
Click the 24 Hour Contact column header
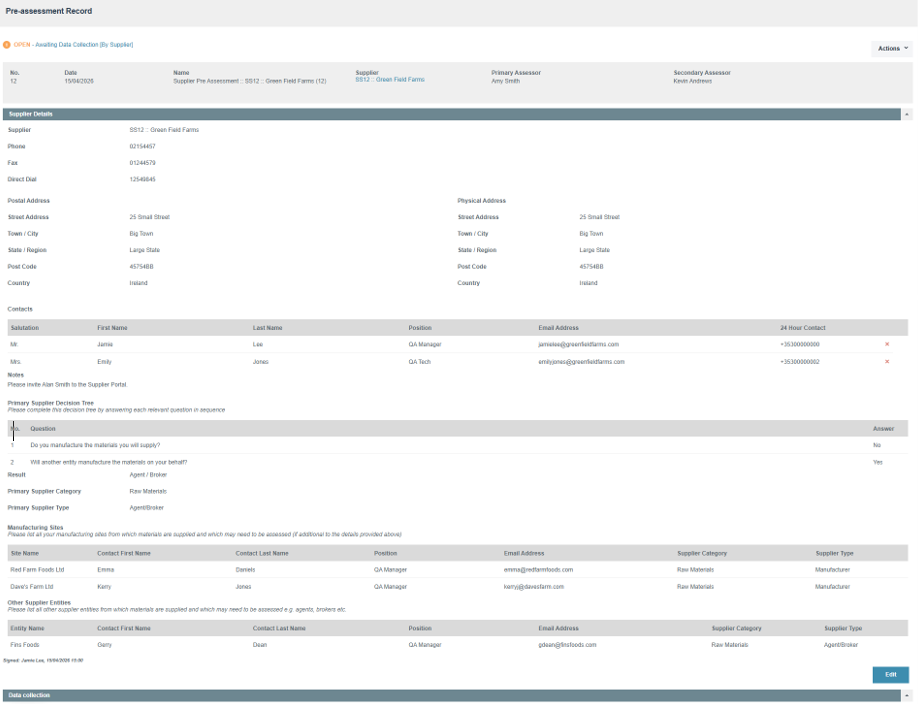(803, 328)
